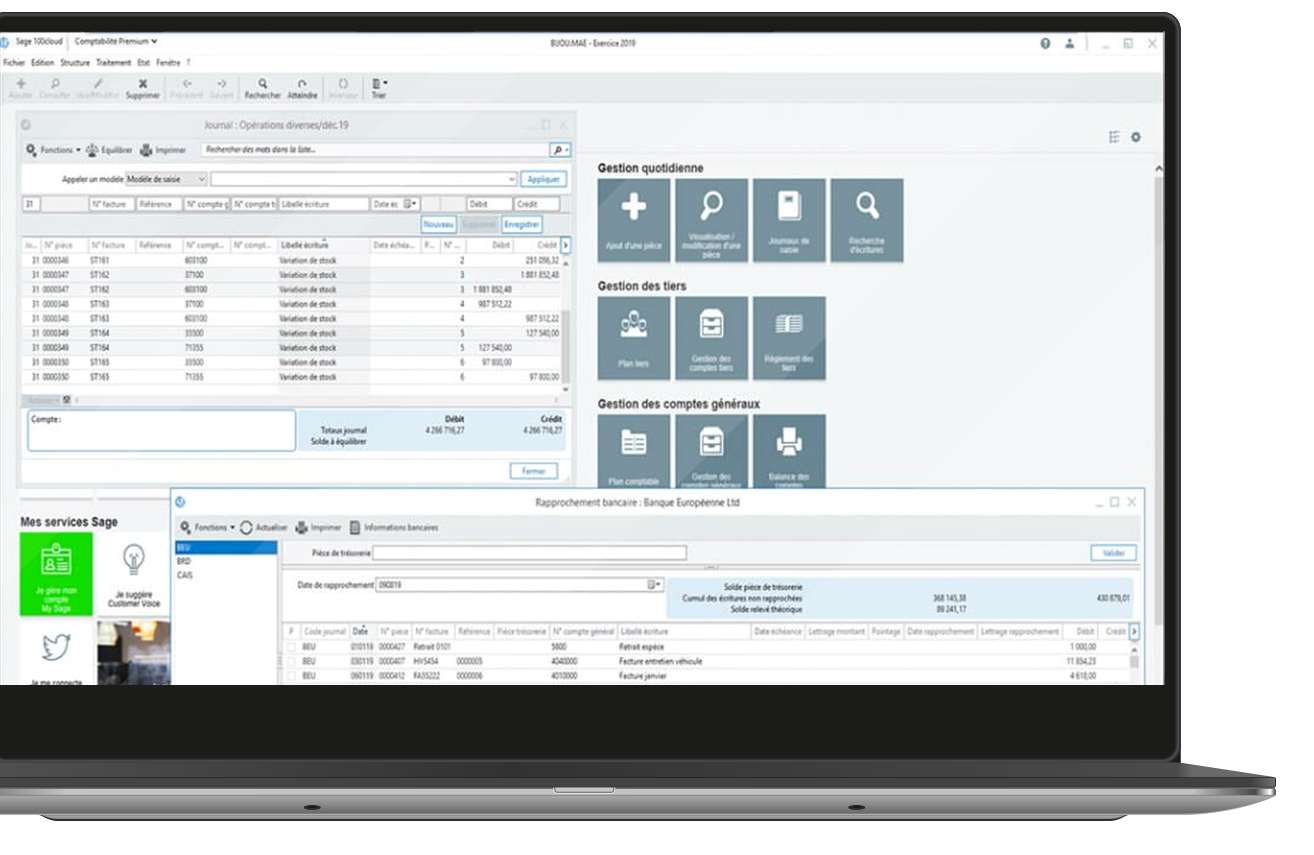Open the dashboard settings gear
Image resolution: width=1314 pixels, height=855 pixels.
coord(1136,137)
